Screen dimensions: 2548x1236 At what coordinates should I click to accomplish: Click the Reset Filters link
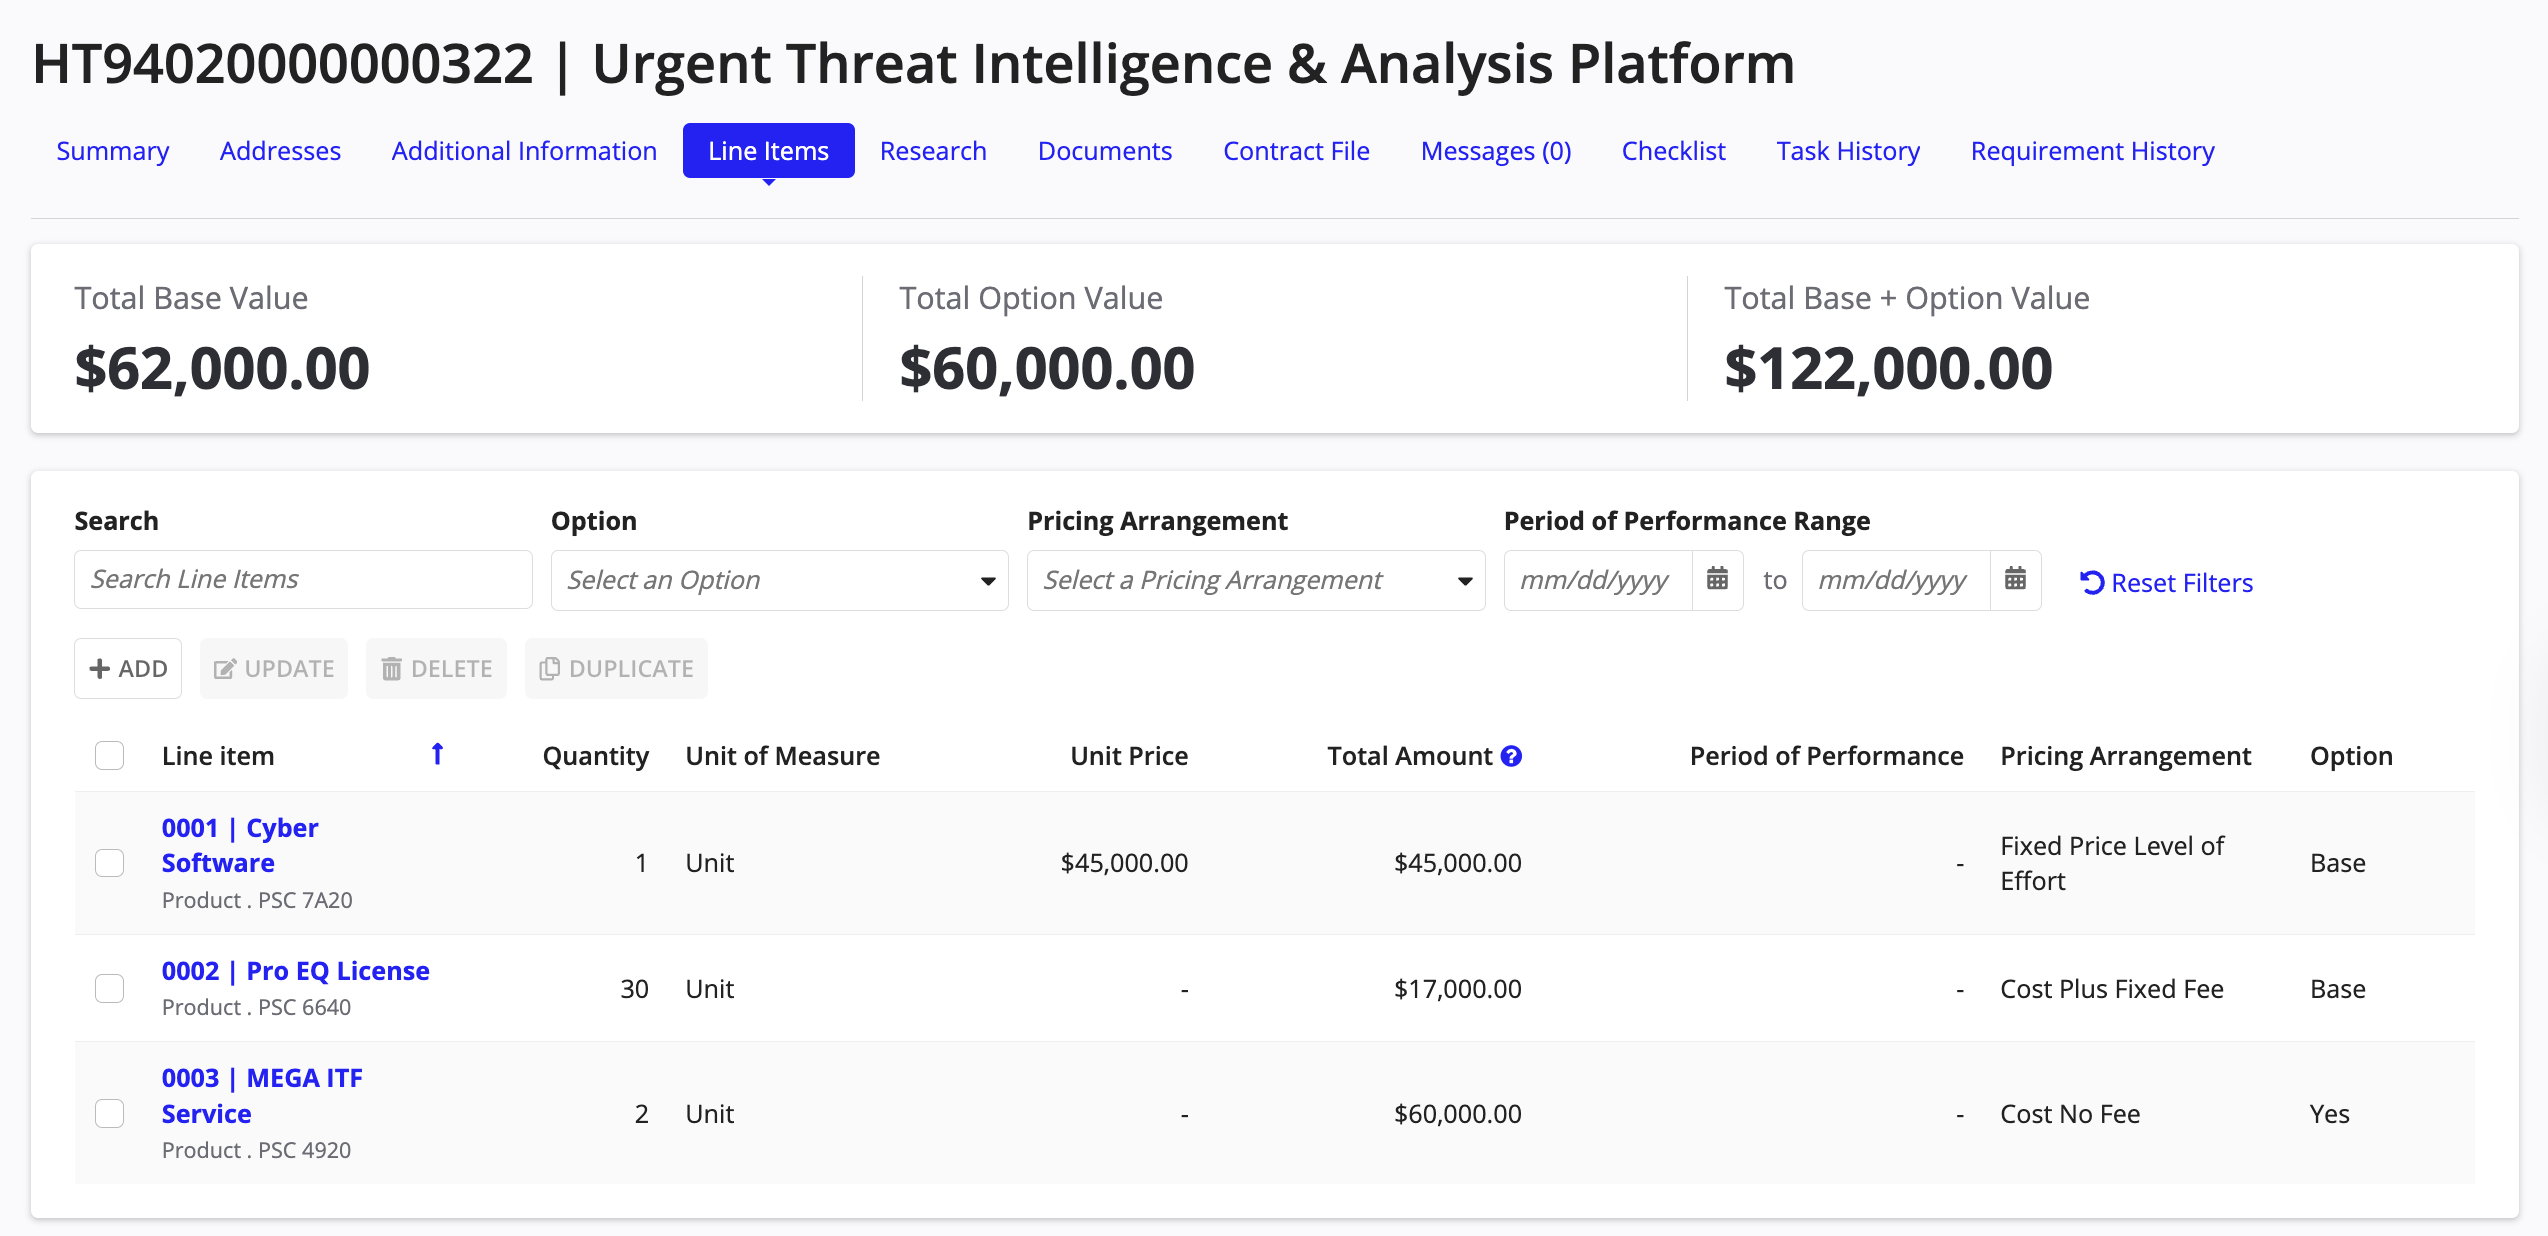pos(2166,583)
